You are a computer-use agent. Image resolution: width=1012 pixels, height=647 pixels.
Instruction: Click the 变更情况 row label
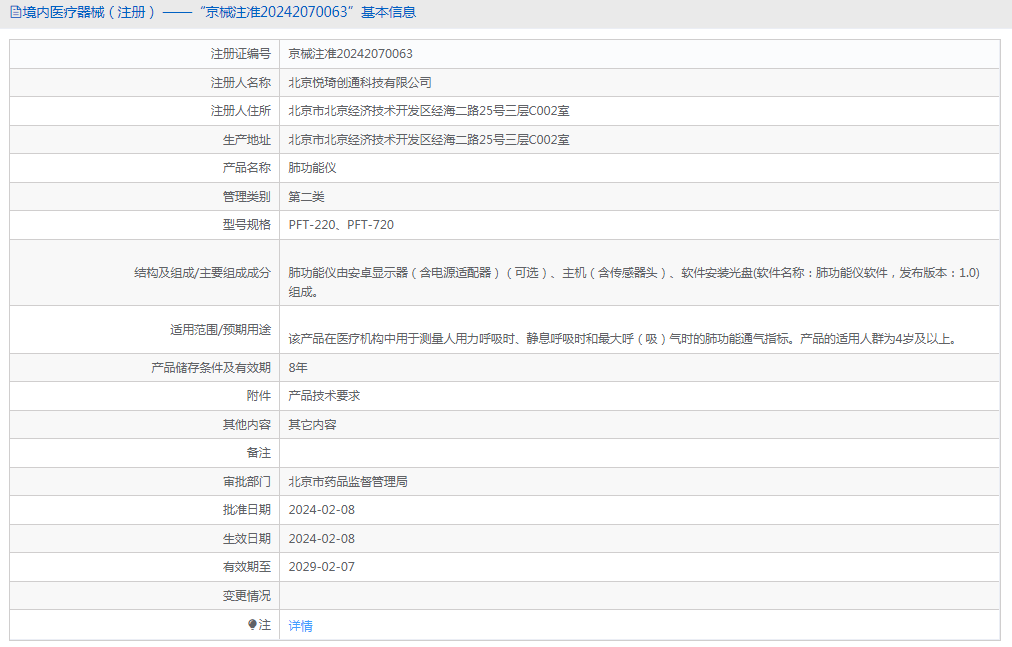pyautogui.click(x=246, y=596)
